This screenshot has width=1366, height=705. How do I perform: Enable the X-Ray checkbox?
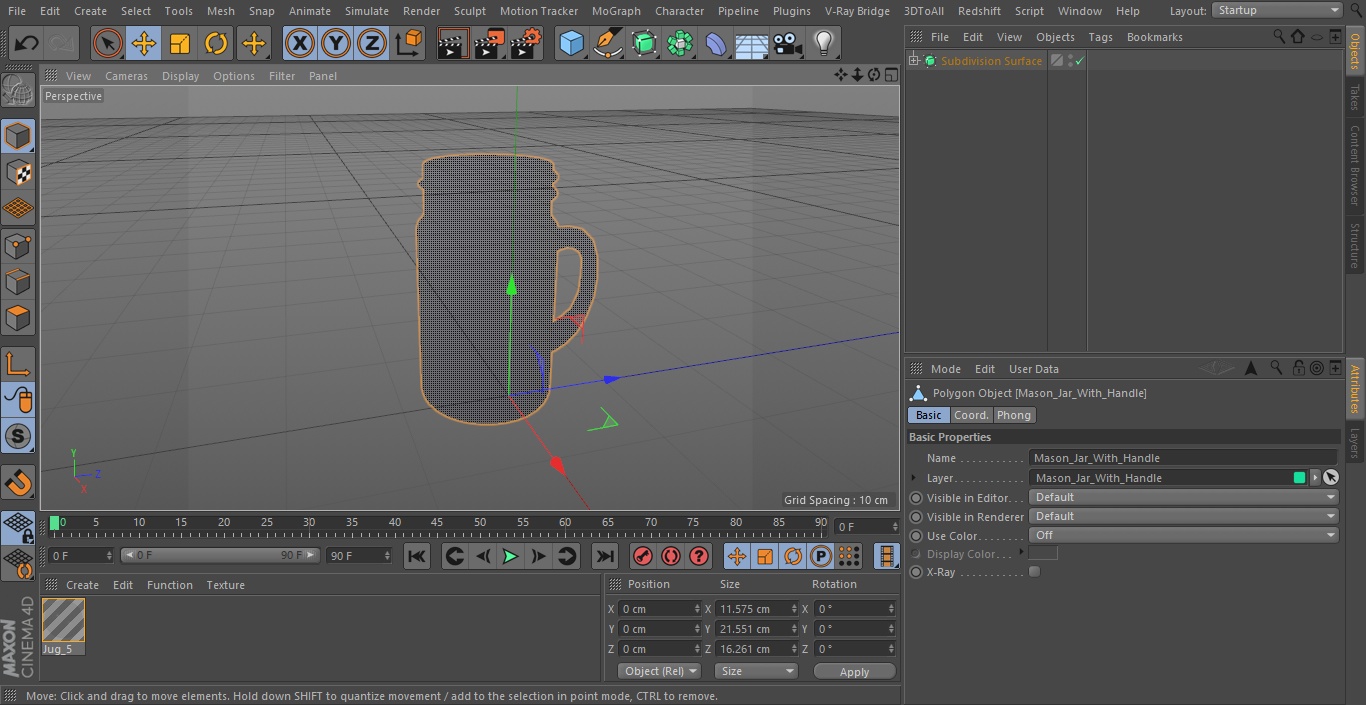point(1034,572)
